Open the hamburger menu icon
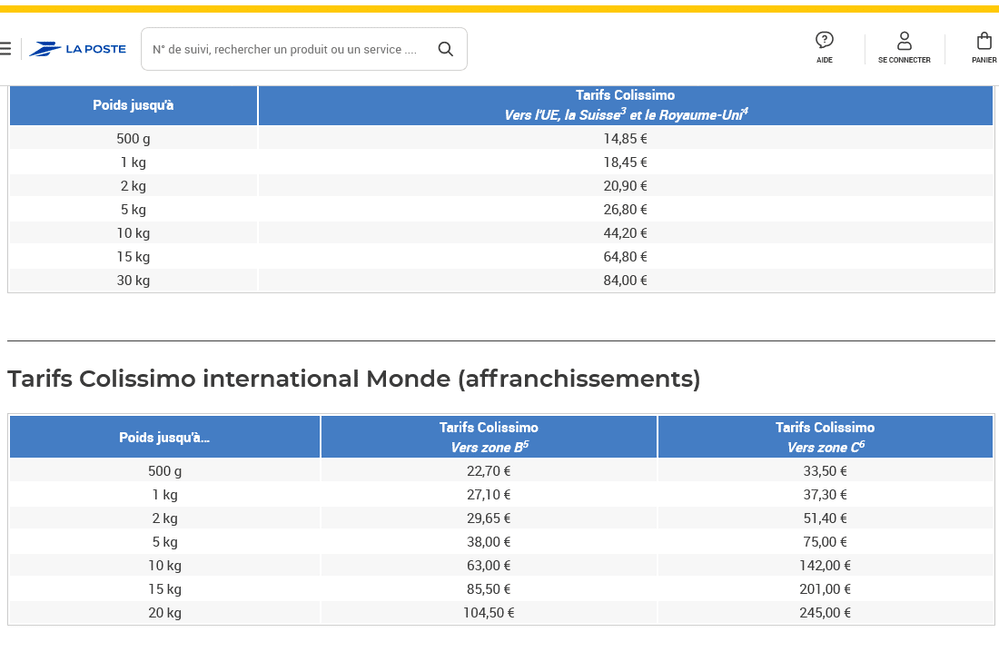The width and height of the screenshot is (999, 651). (x=5, y=49)
